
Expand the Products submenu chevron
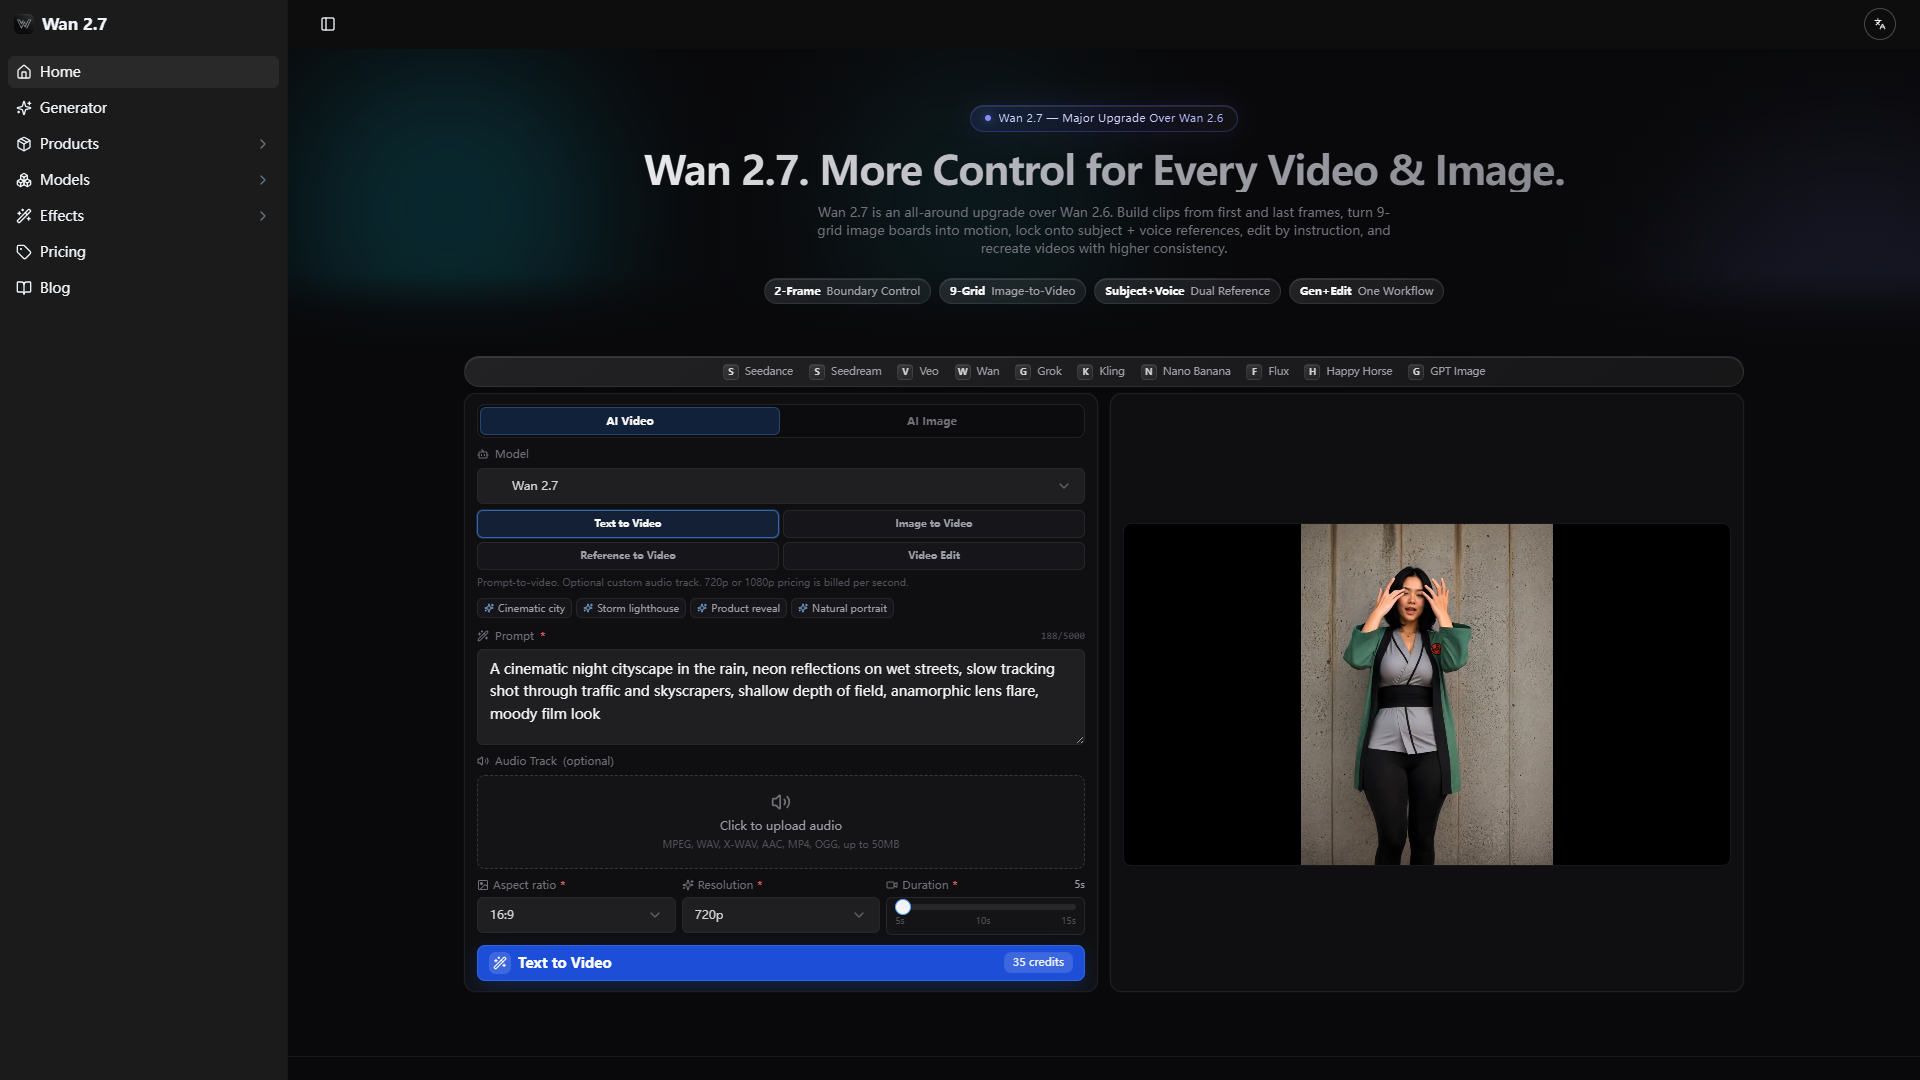(x=263, y=144)
